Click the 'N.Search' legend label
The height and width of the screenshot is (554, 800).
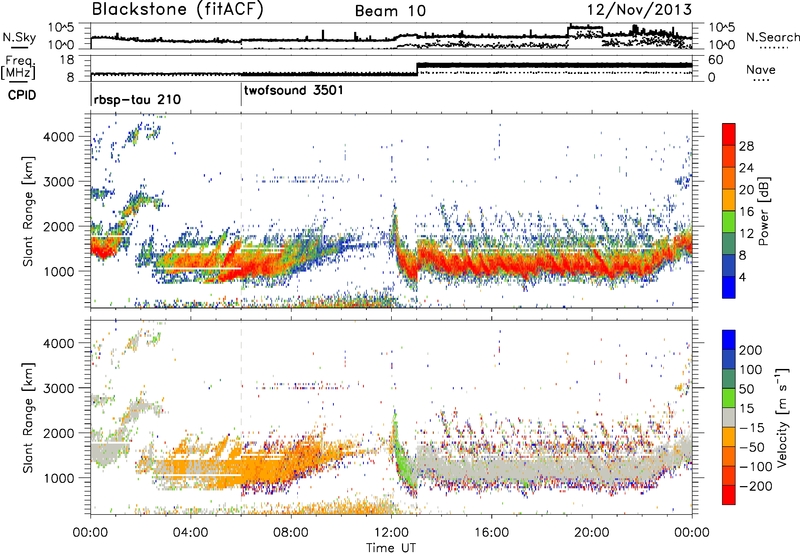772,37
